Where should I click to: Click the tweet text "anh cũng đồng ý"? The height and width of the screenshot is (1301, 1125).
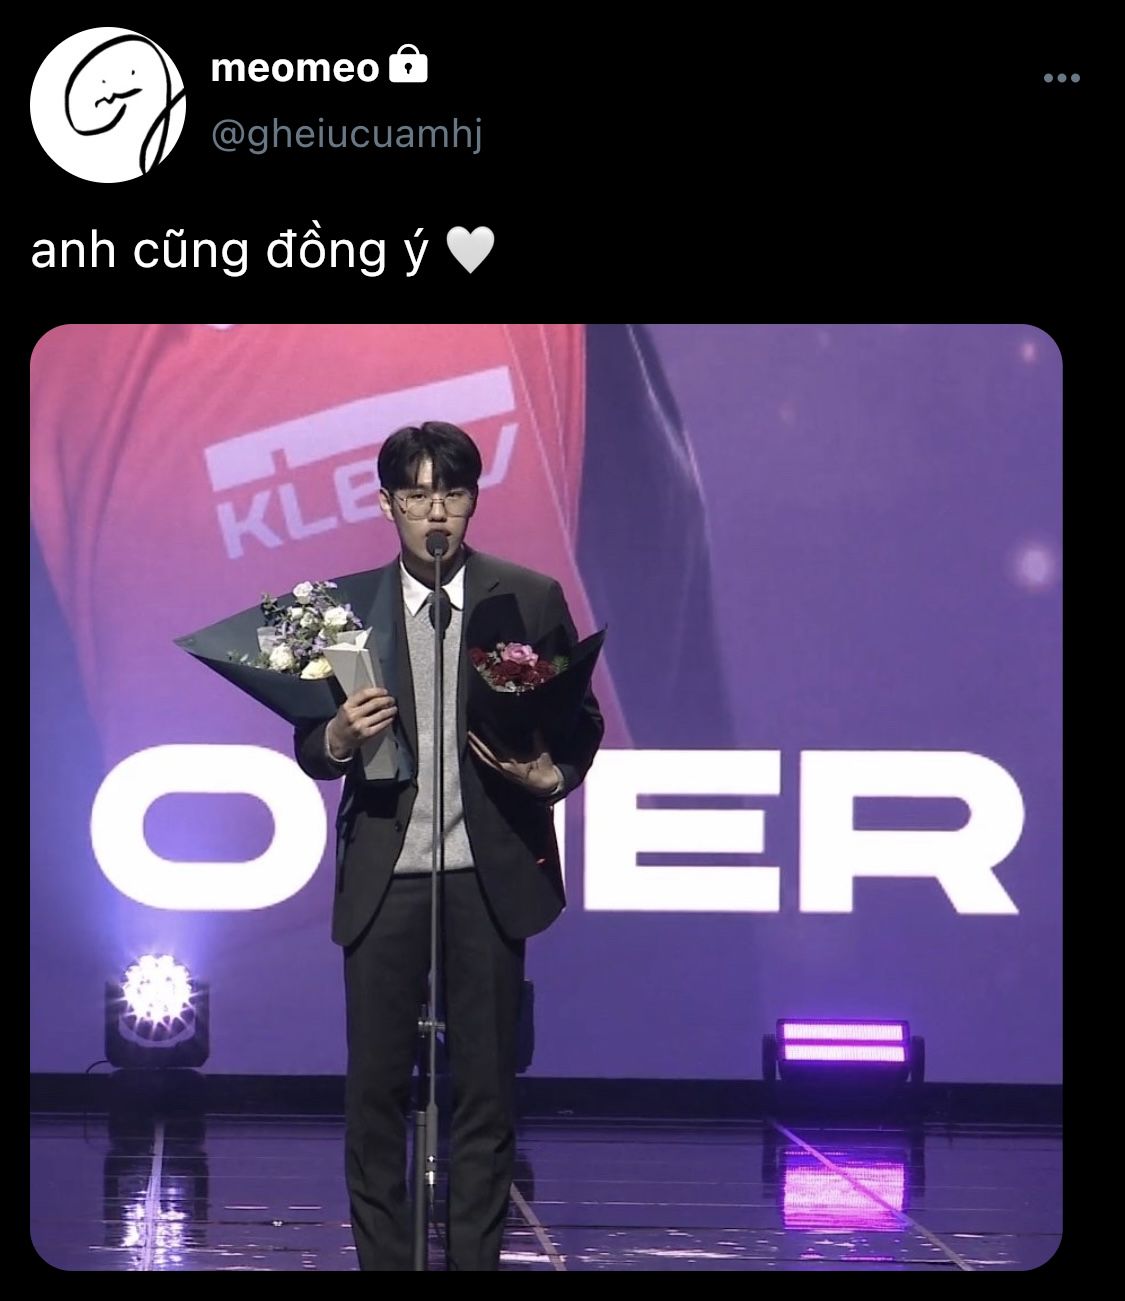click(x=231, y=251)
